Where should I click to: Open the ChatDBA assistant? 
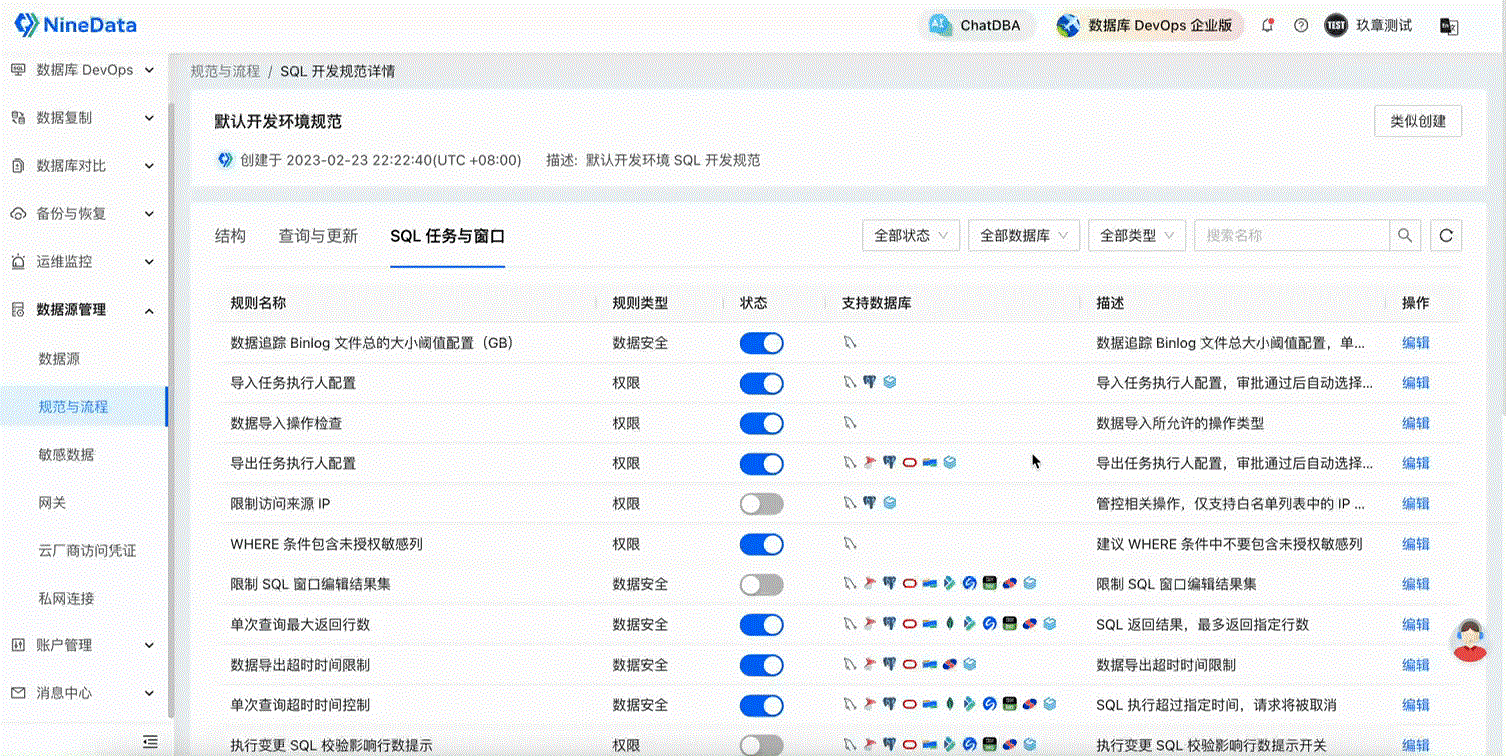(x=976, y=26)
